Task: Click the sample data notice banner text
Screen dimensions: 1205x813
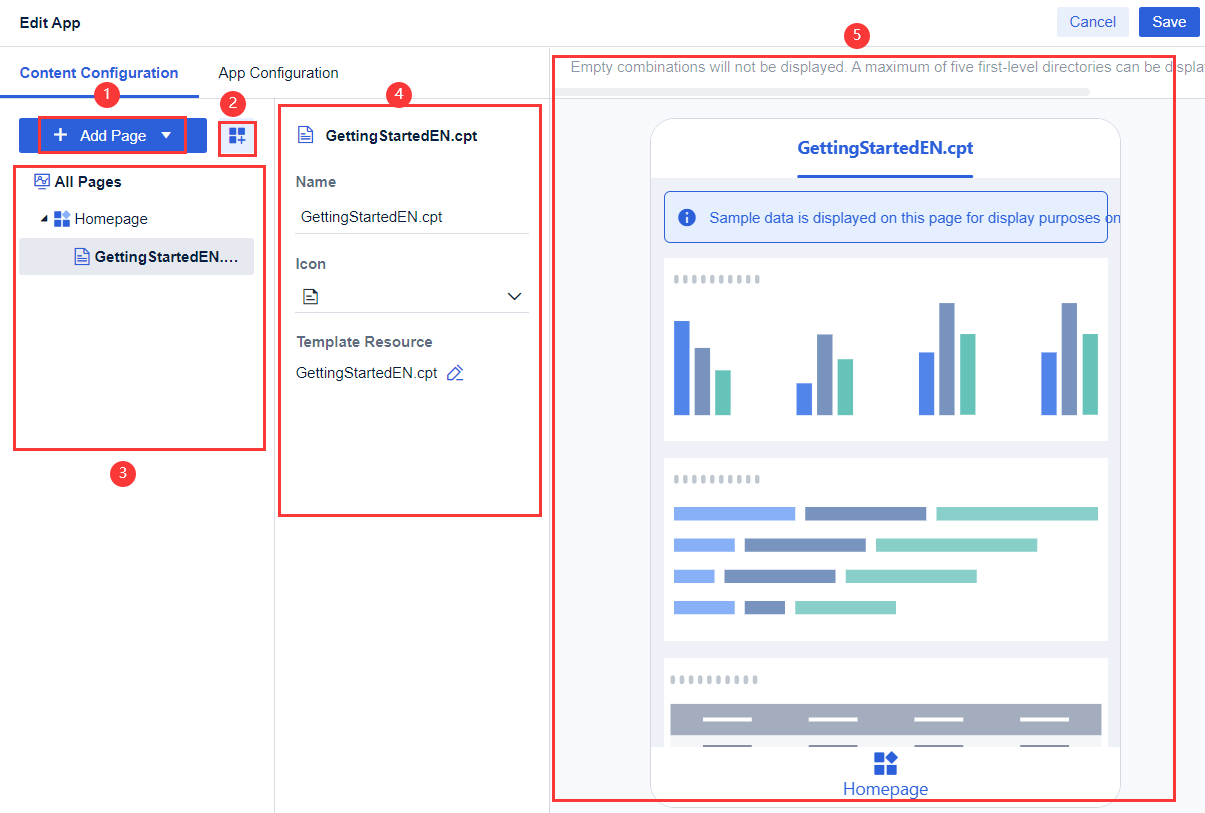Action: (914, 217)
